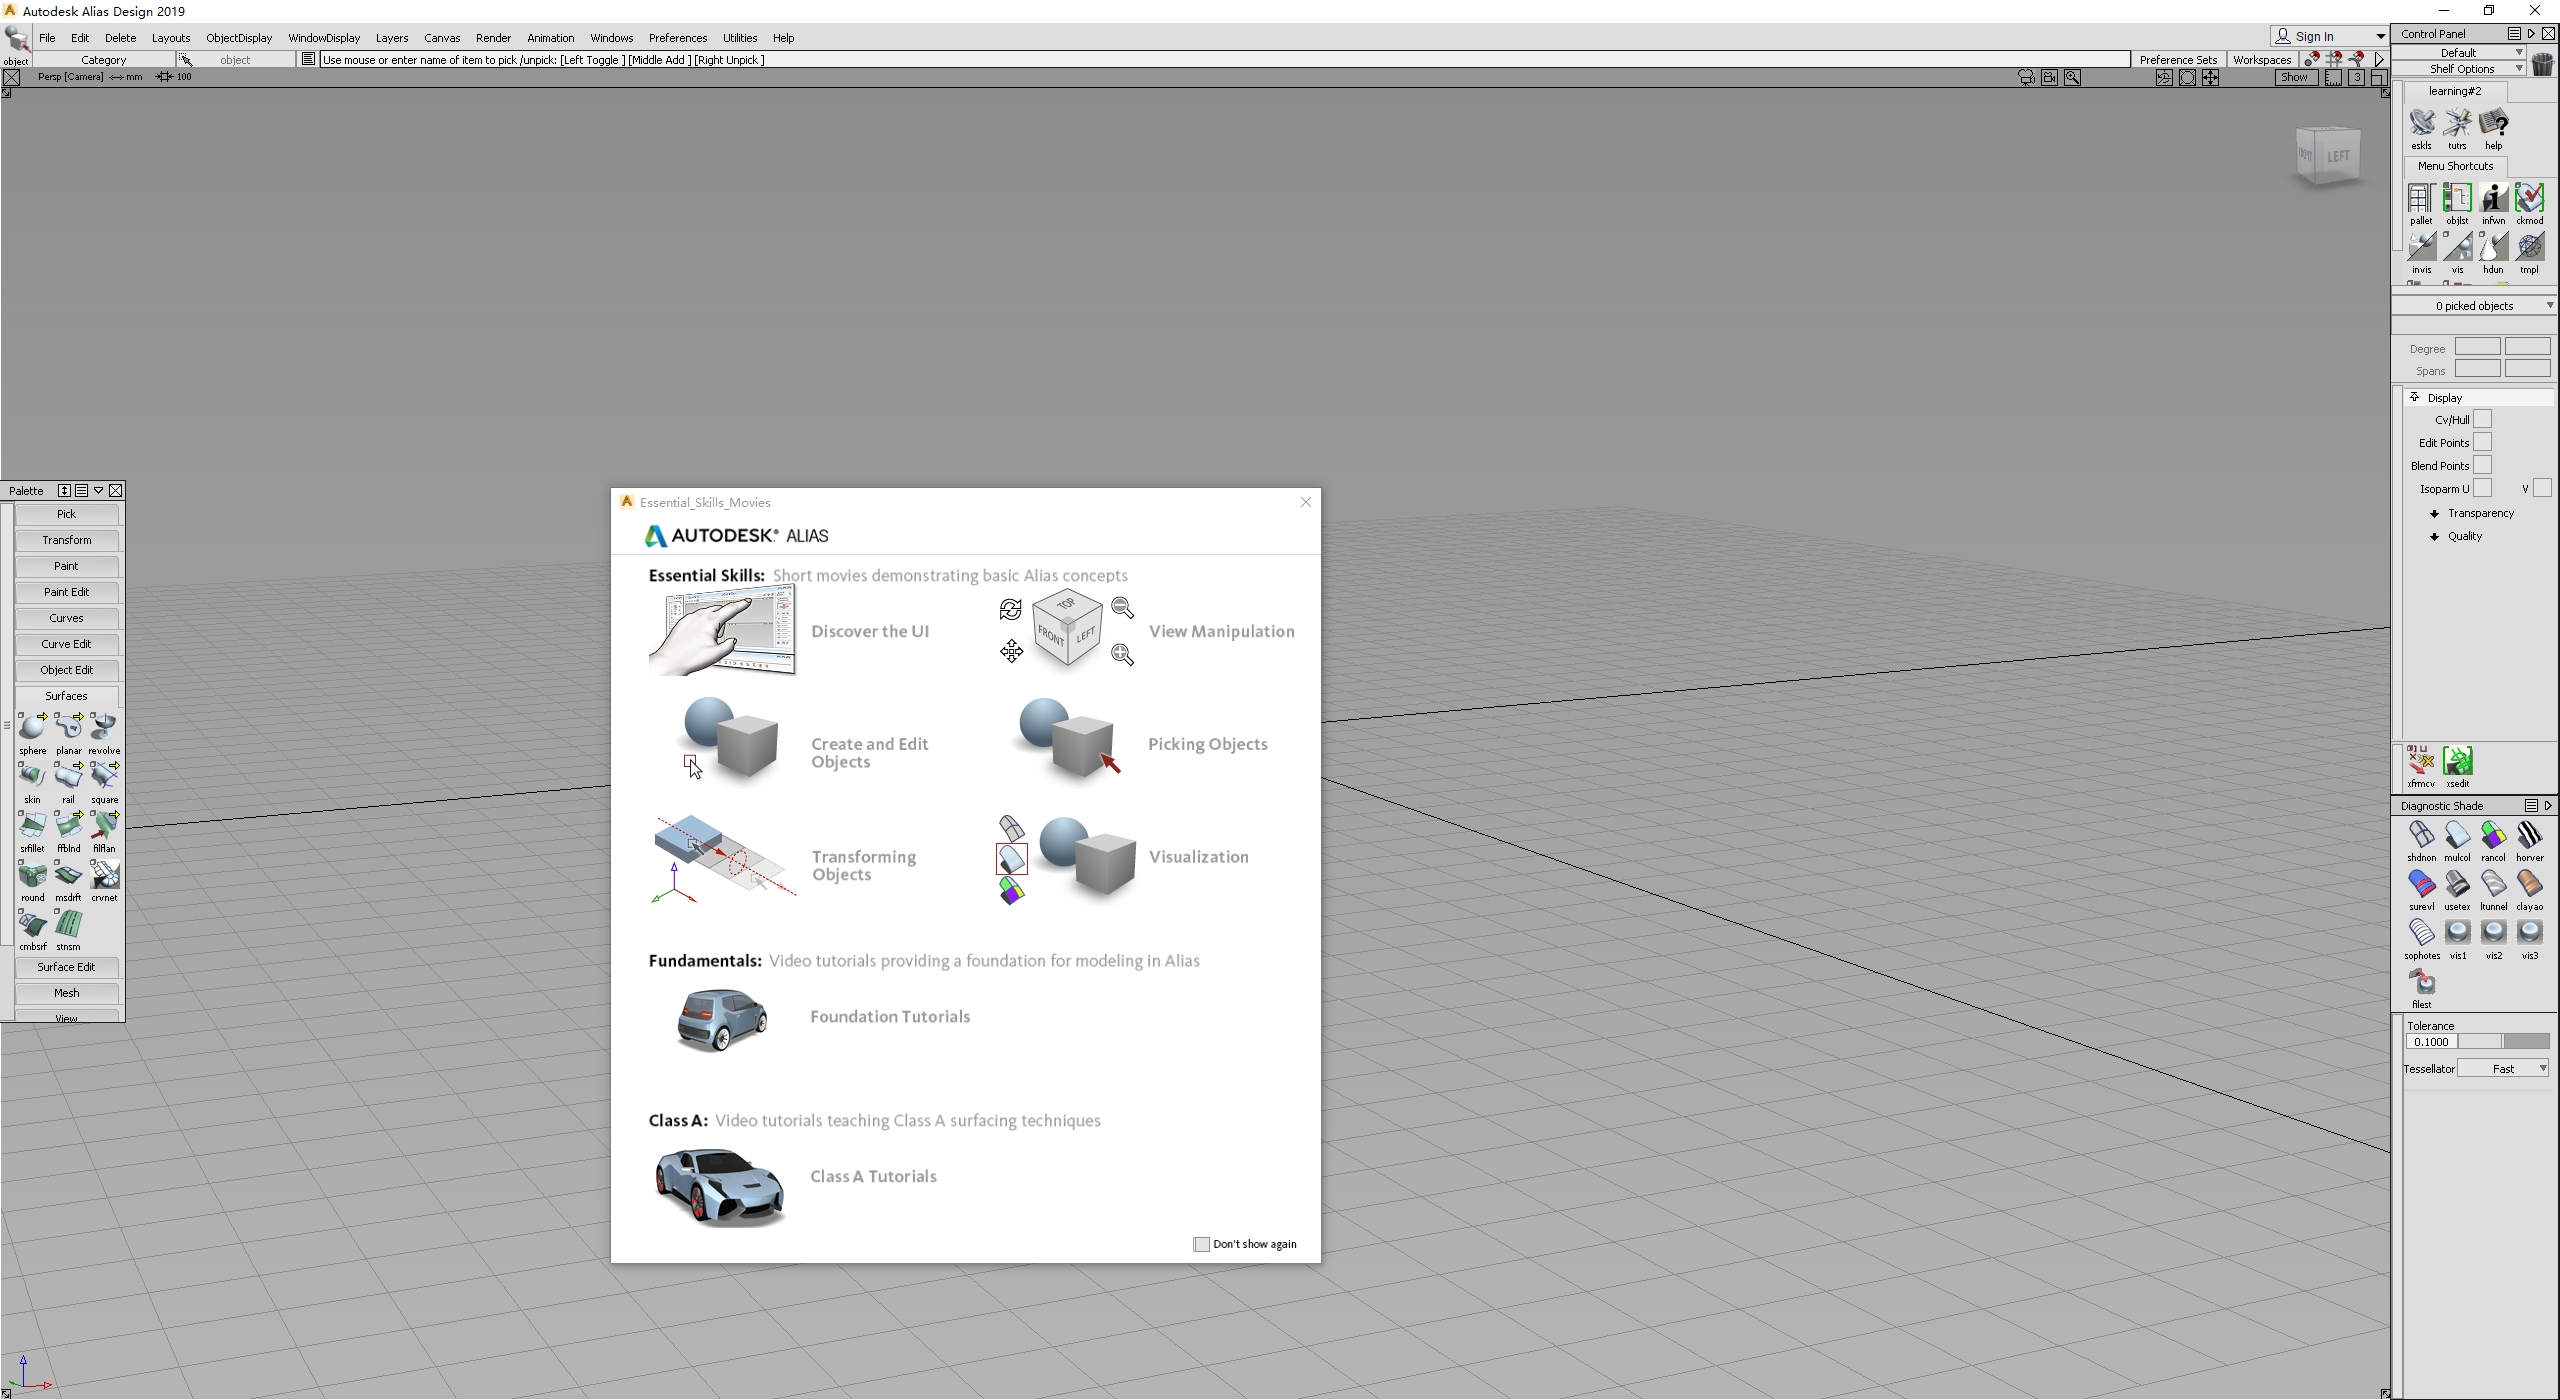Open the Tessellator Fast dropdown
The width and height of the screenshot is (2560, 1400).
click(2503, 1069)
